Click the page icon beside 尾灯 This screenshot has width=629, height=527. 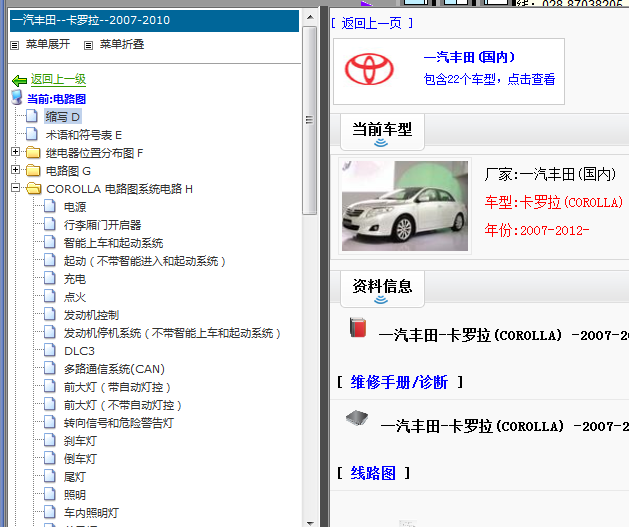pos(50,476)
